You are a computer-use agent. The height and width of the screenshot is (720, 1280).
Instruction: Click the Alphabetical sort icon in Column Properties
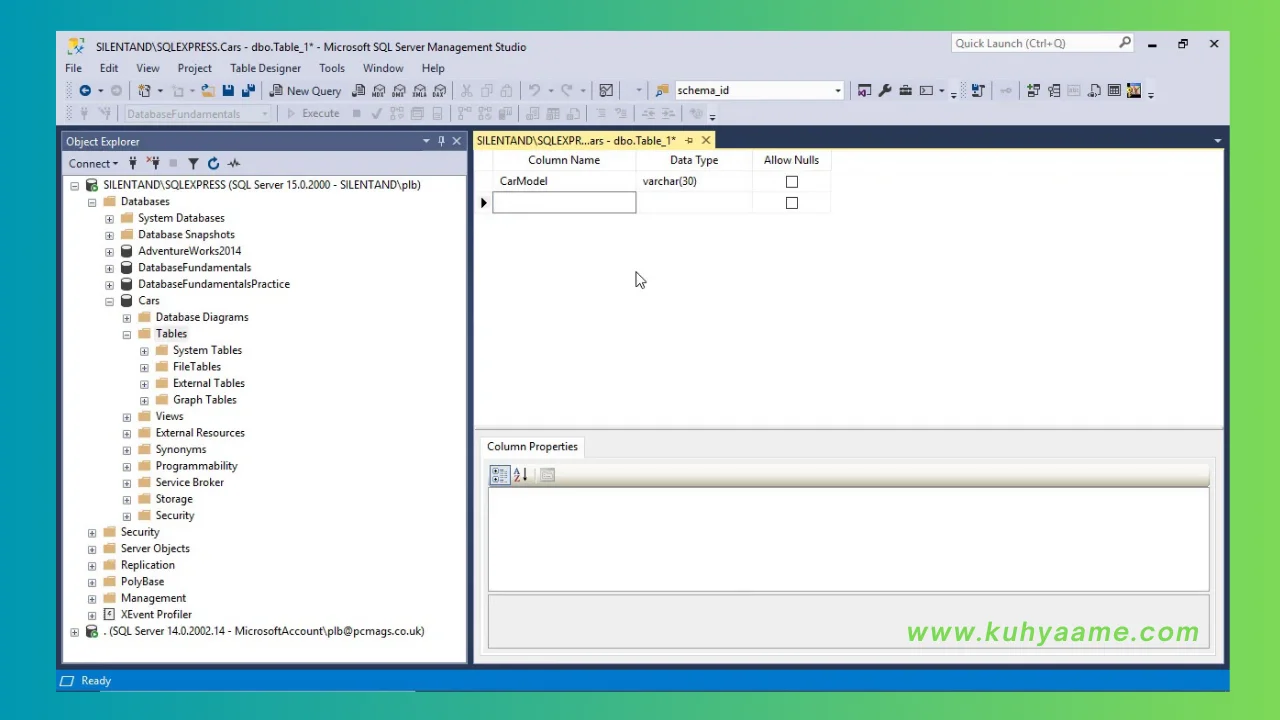point(520,475)
